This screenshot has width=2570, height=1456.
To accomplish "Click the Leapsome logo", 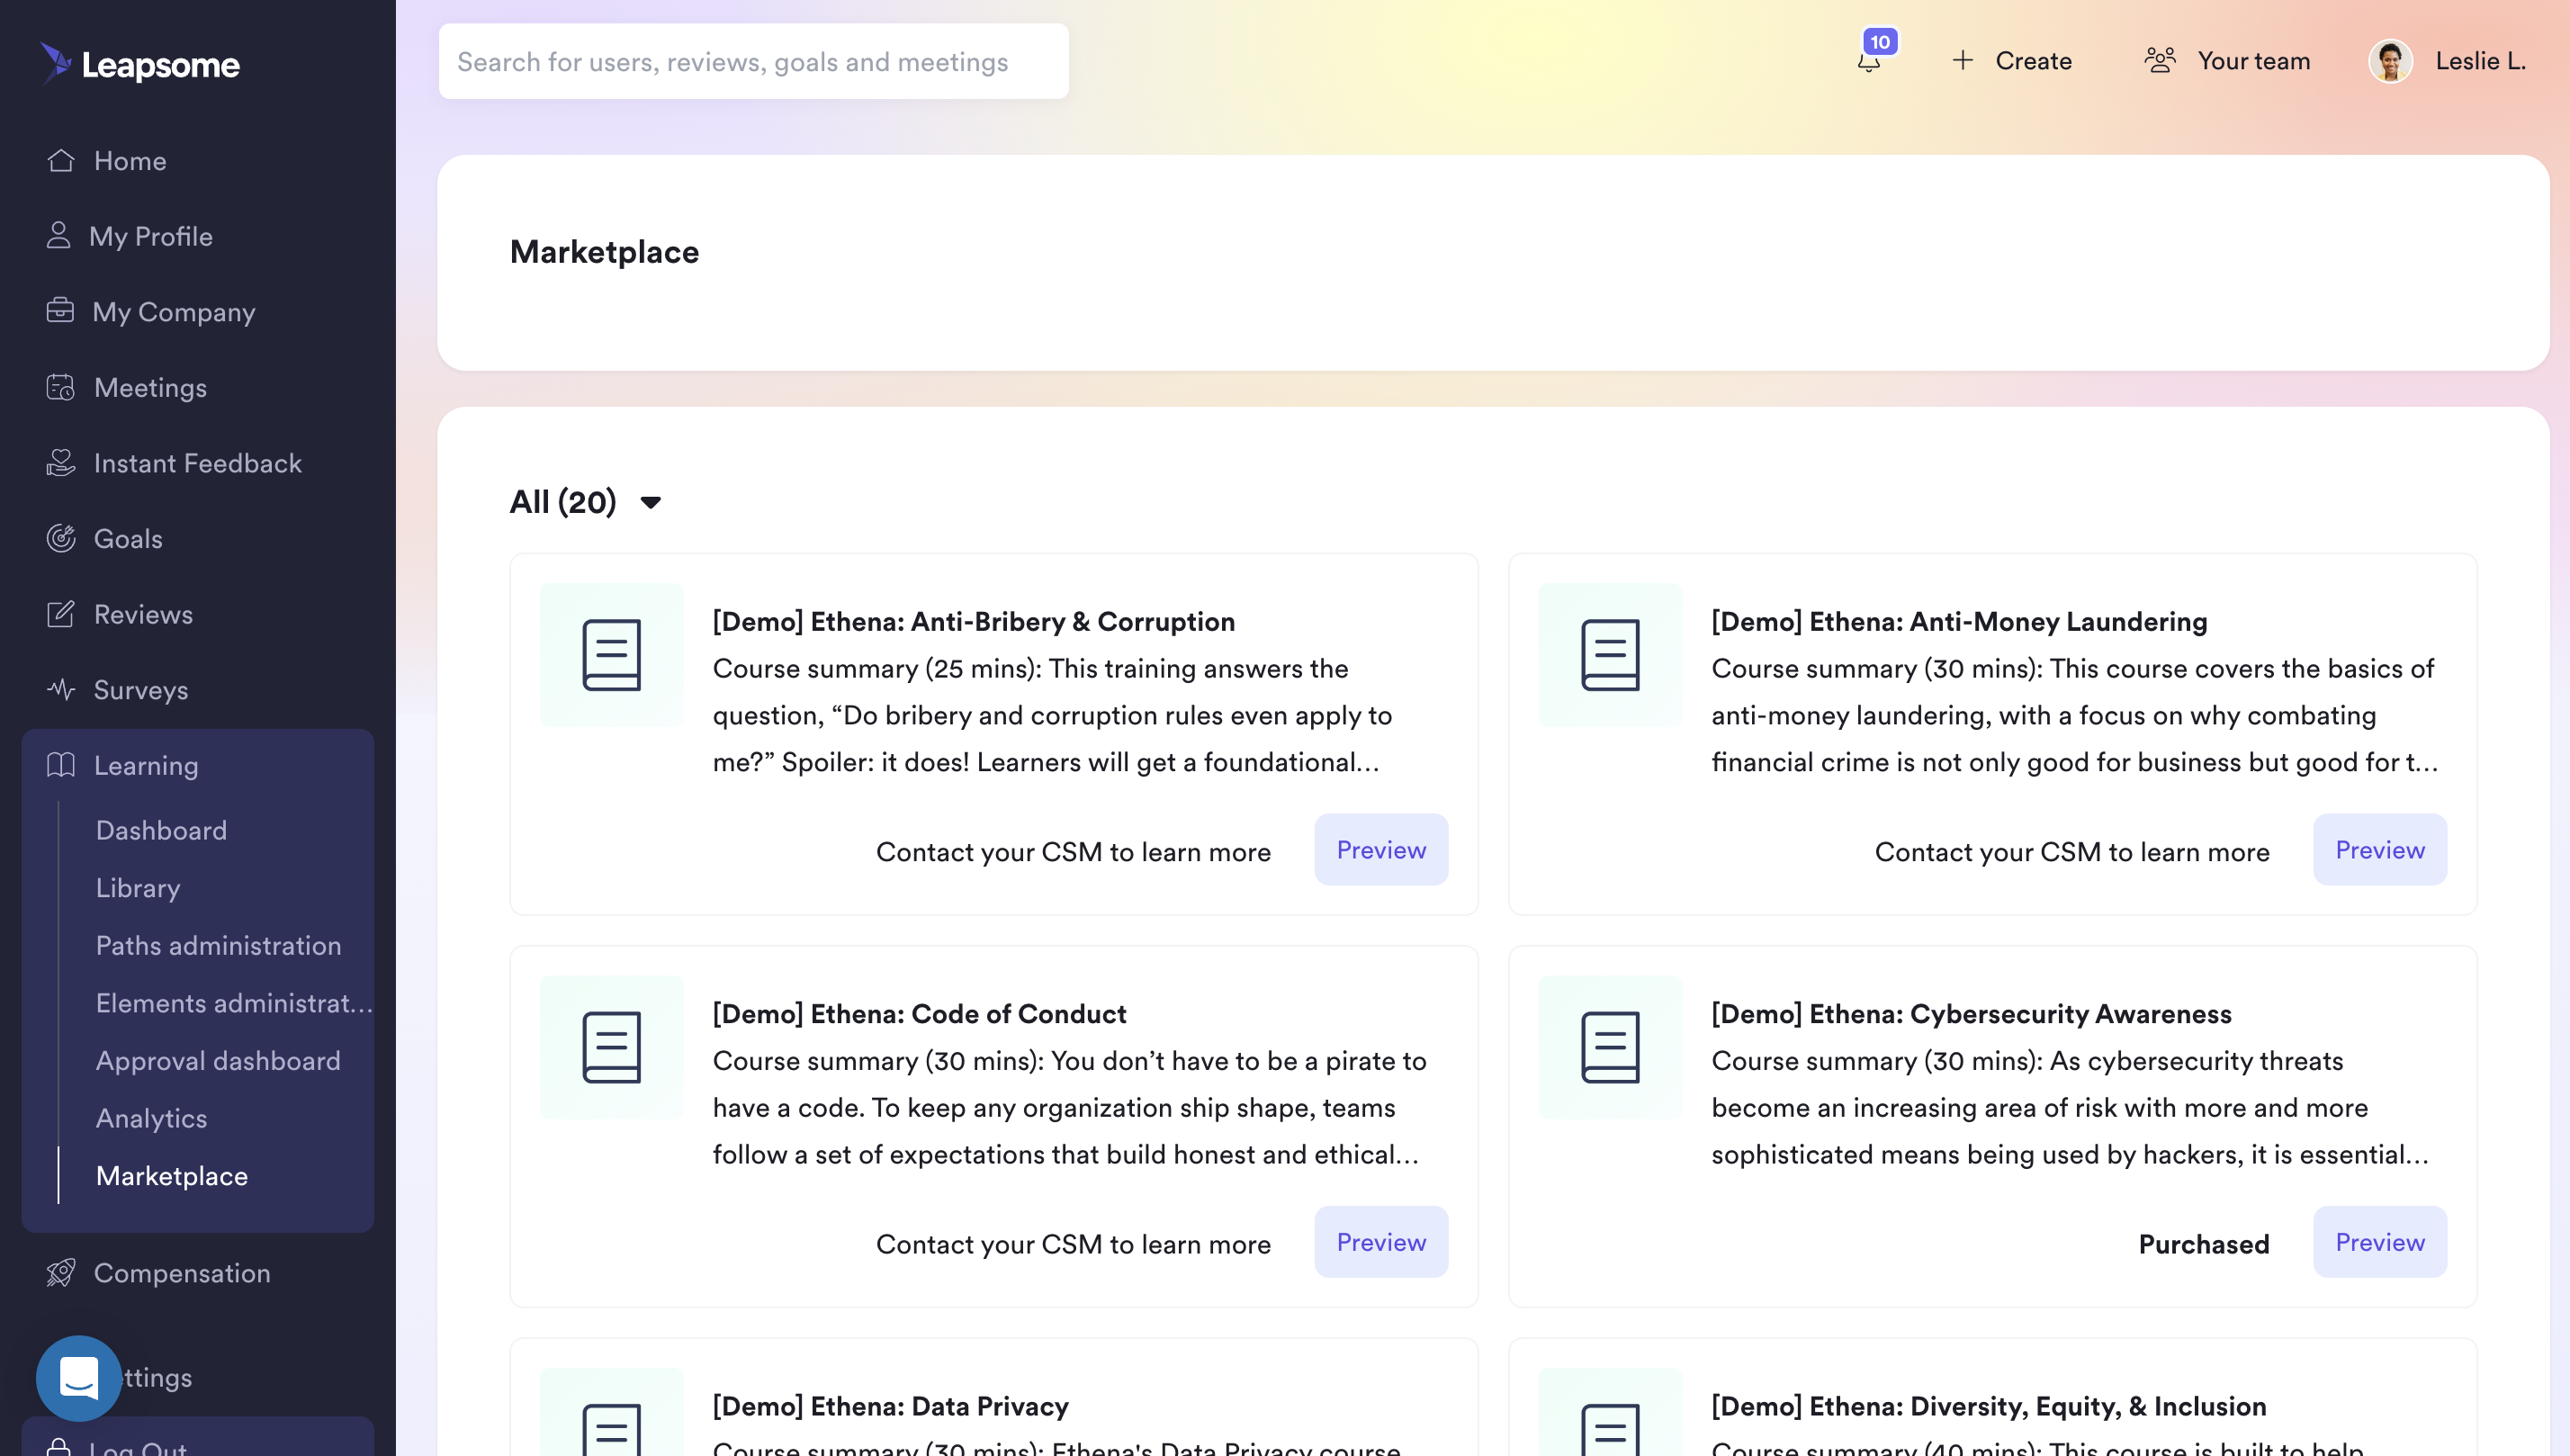I will click(x=140, y=64).
